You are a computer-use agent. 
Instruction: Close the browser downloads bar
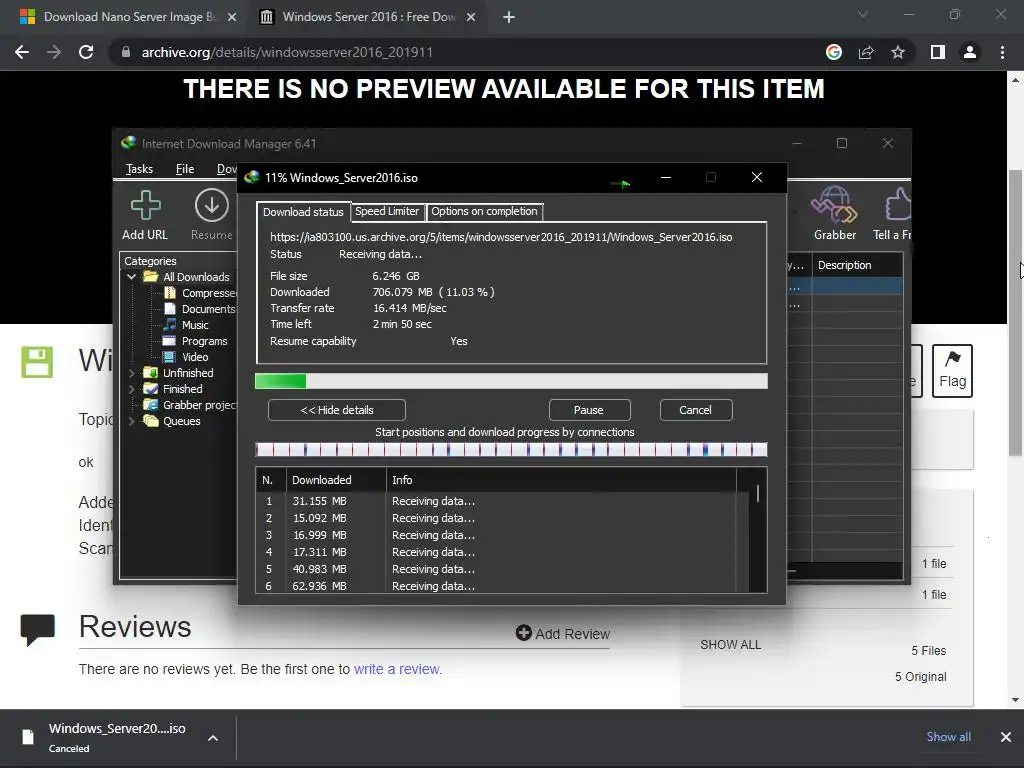tap(1006, 737)
